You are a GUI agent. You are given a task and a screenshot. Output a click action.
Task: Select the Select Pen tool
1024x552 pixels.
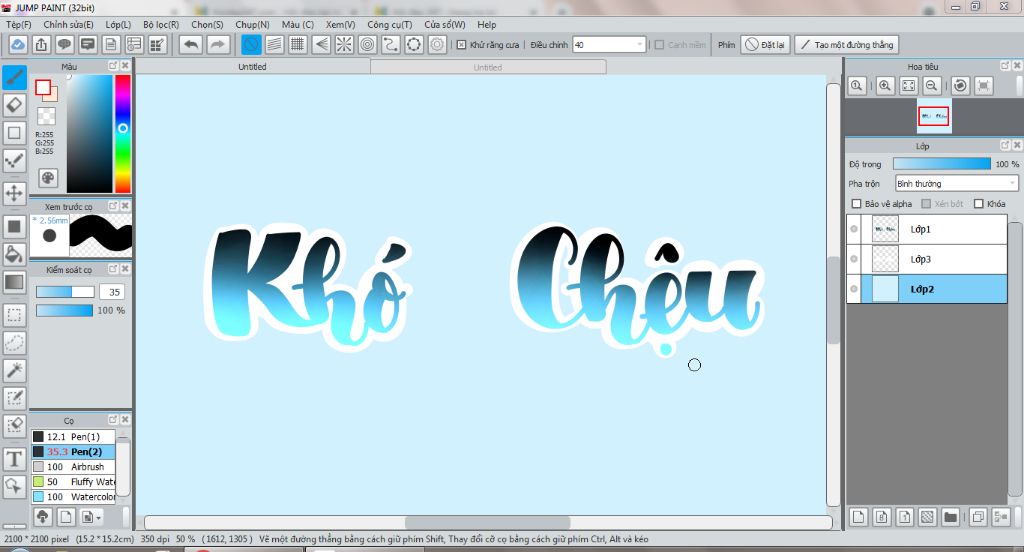tap(14, 398)
